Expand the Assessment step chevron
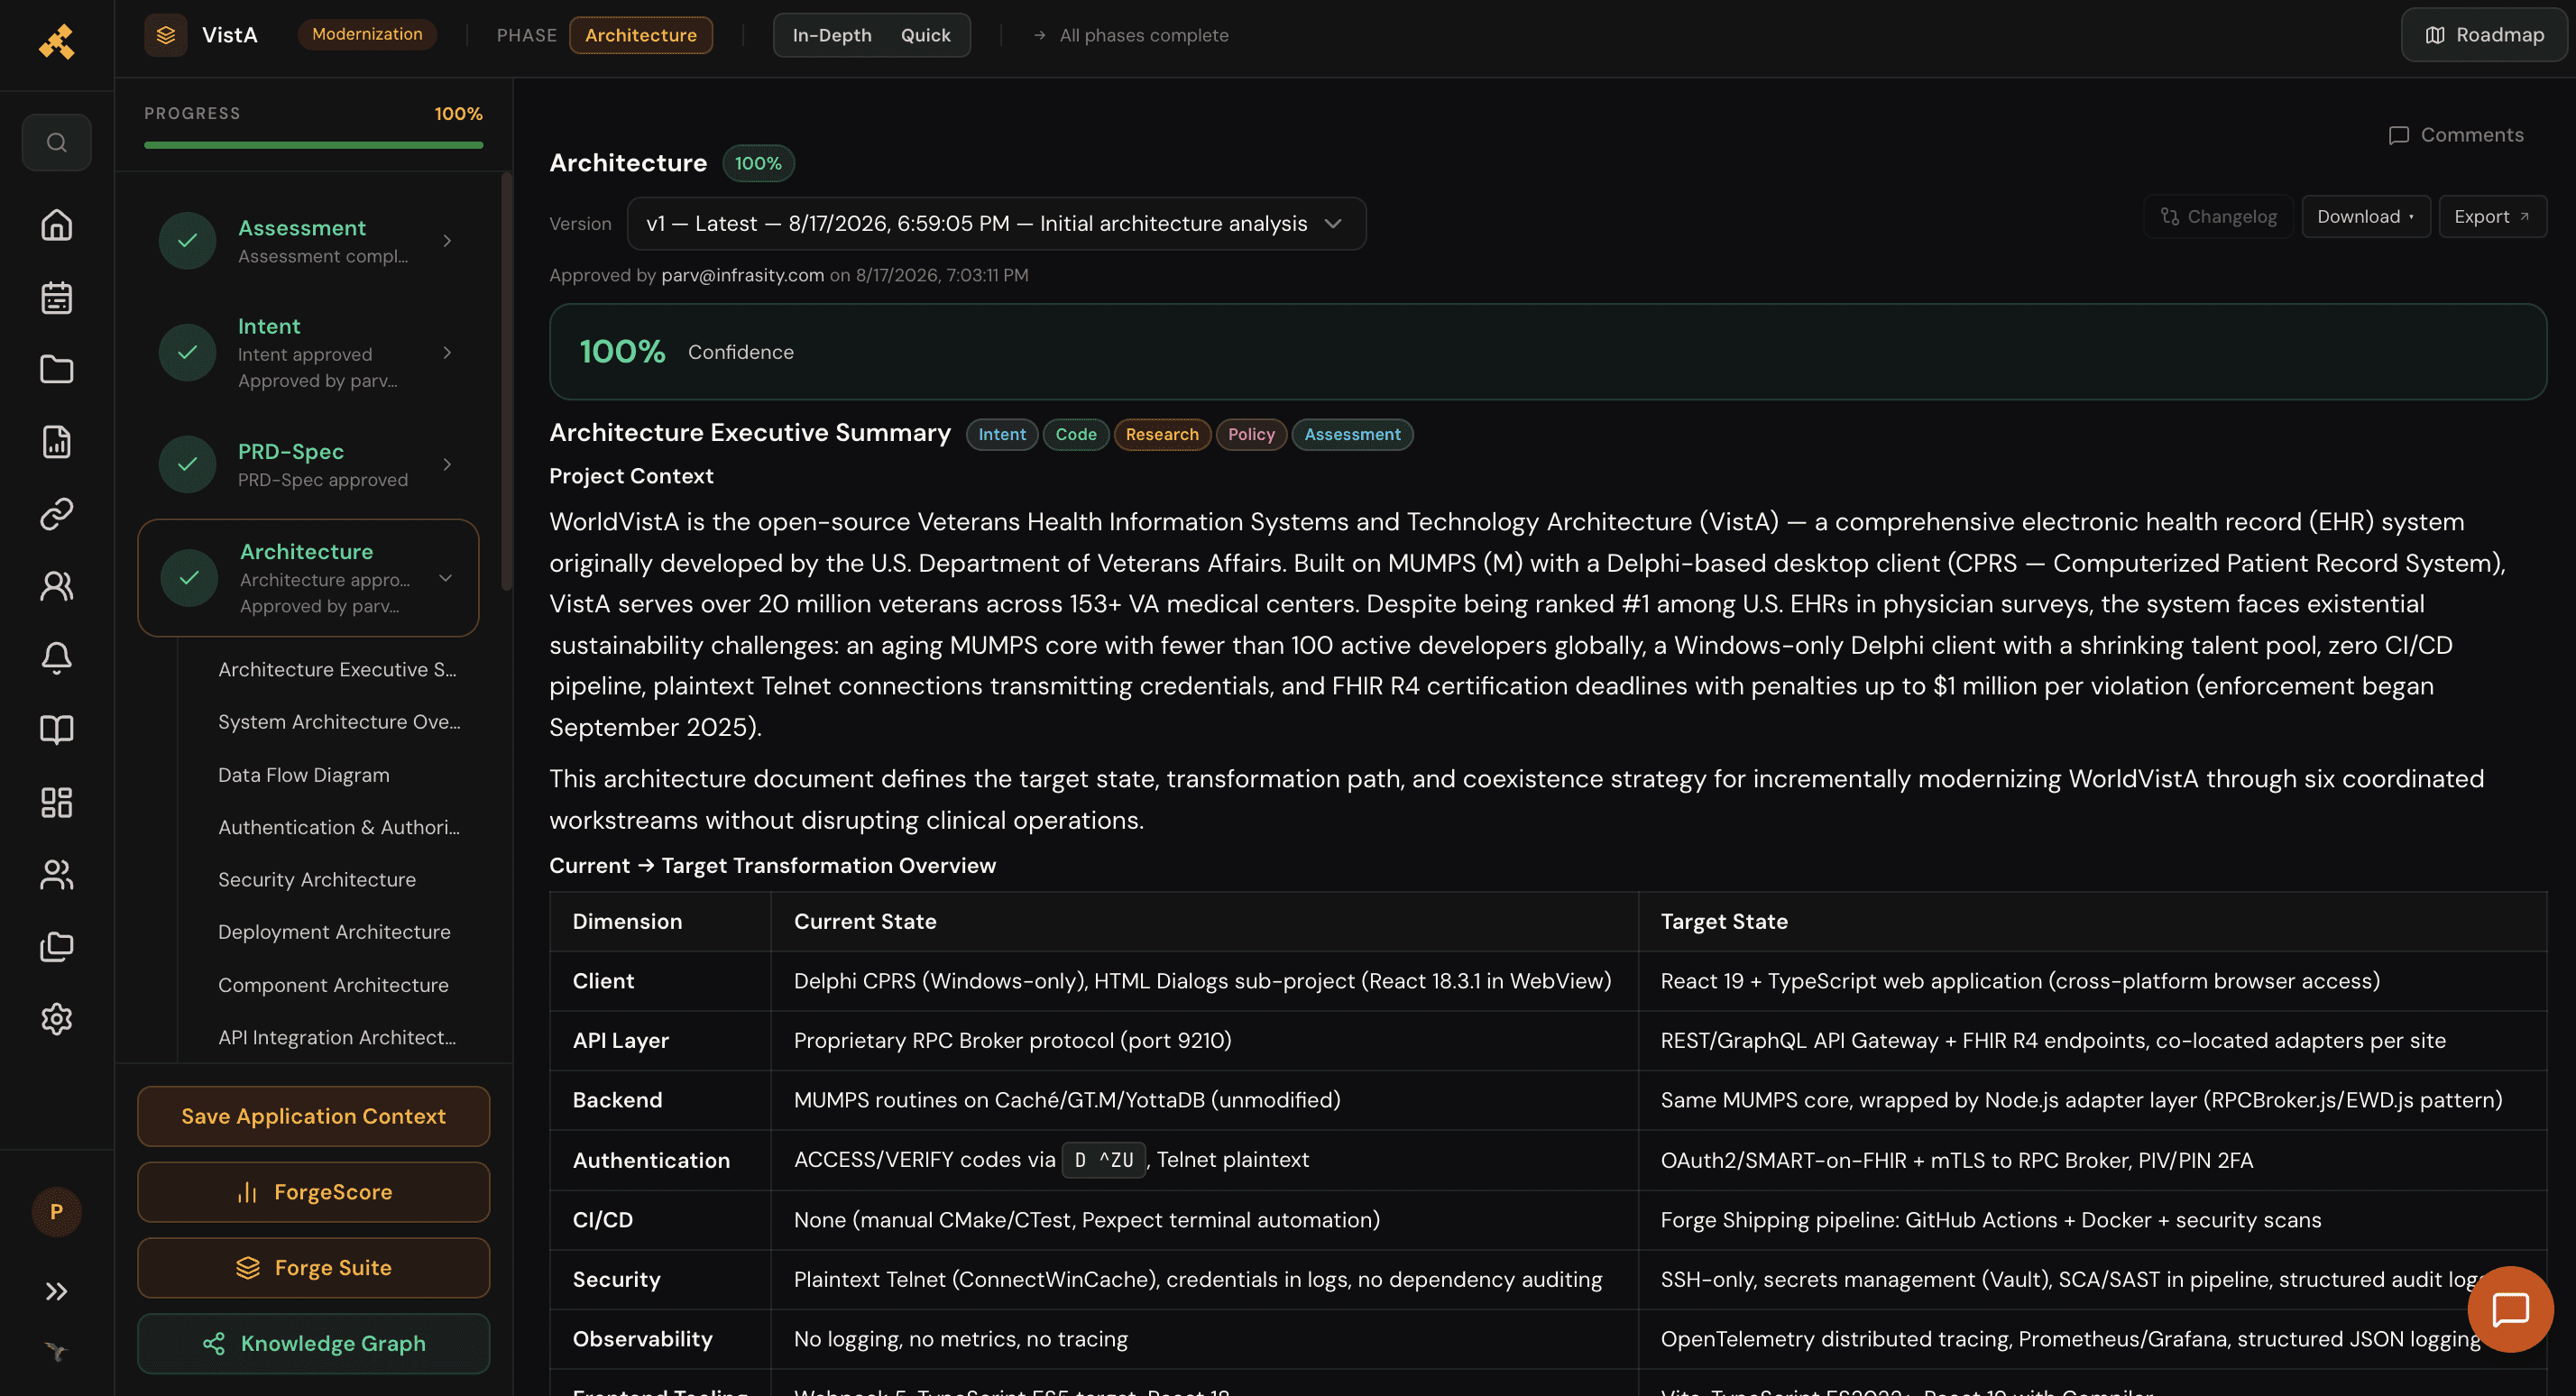Image resolution: width=2576 pixels, height=1396 pixels. click(447, 241)
